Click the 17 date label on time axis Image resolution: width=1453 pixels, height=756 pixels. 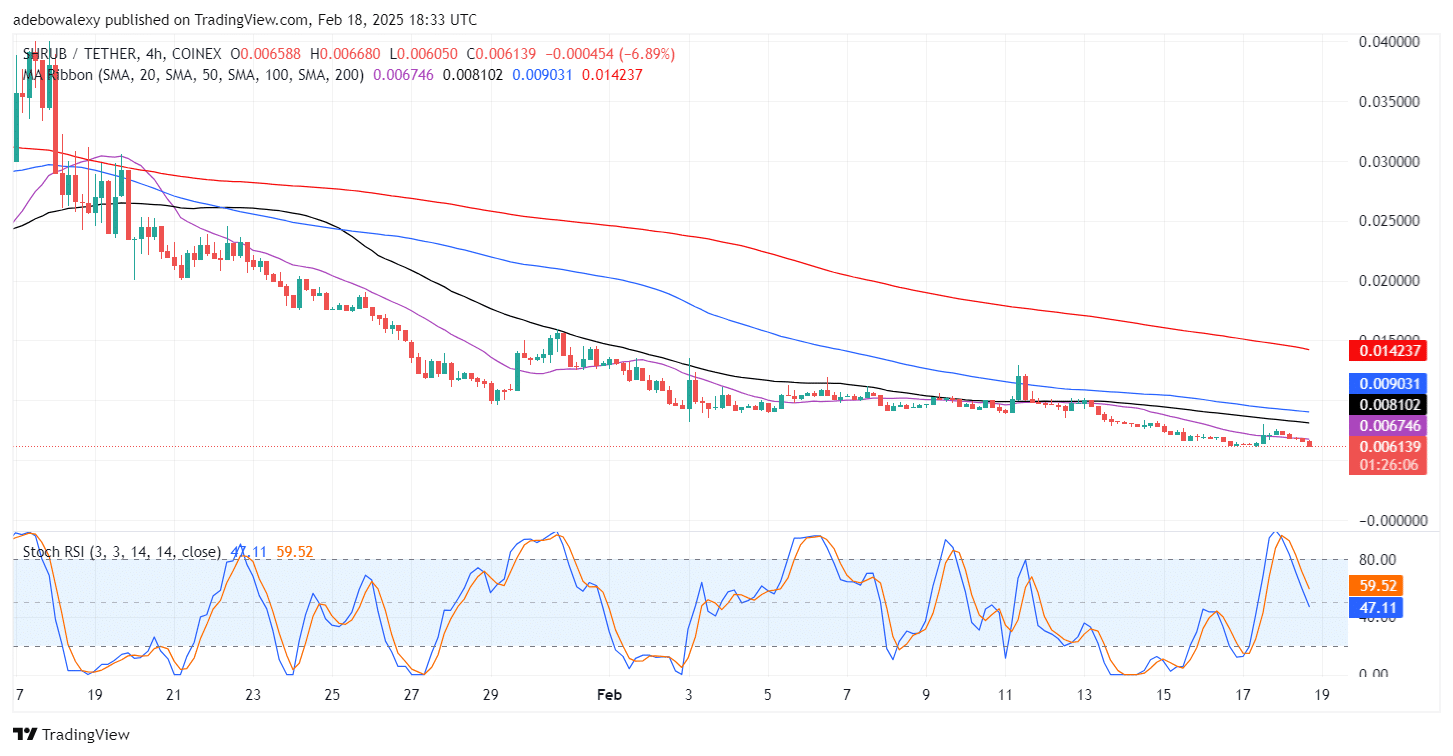tap(1243, 694)
